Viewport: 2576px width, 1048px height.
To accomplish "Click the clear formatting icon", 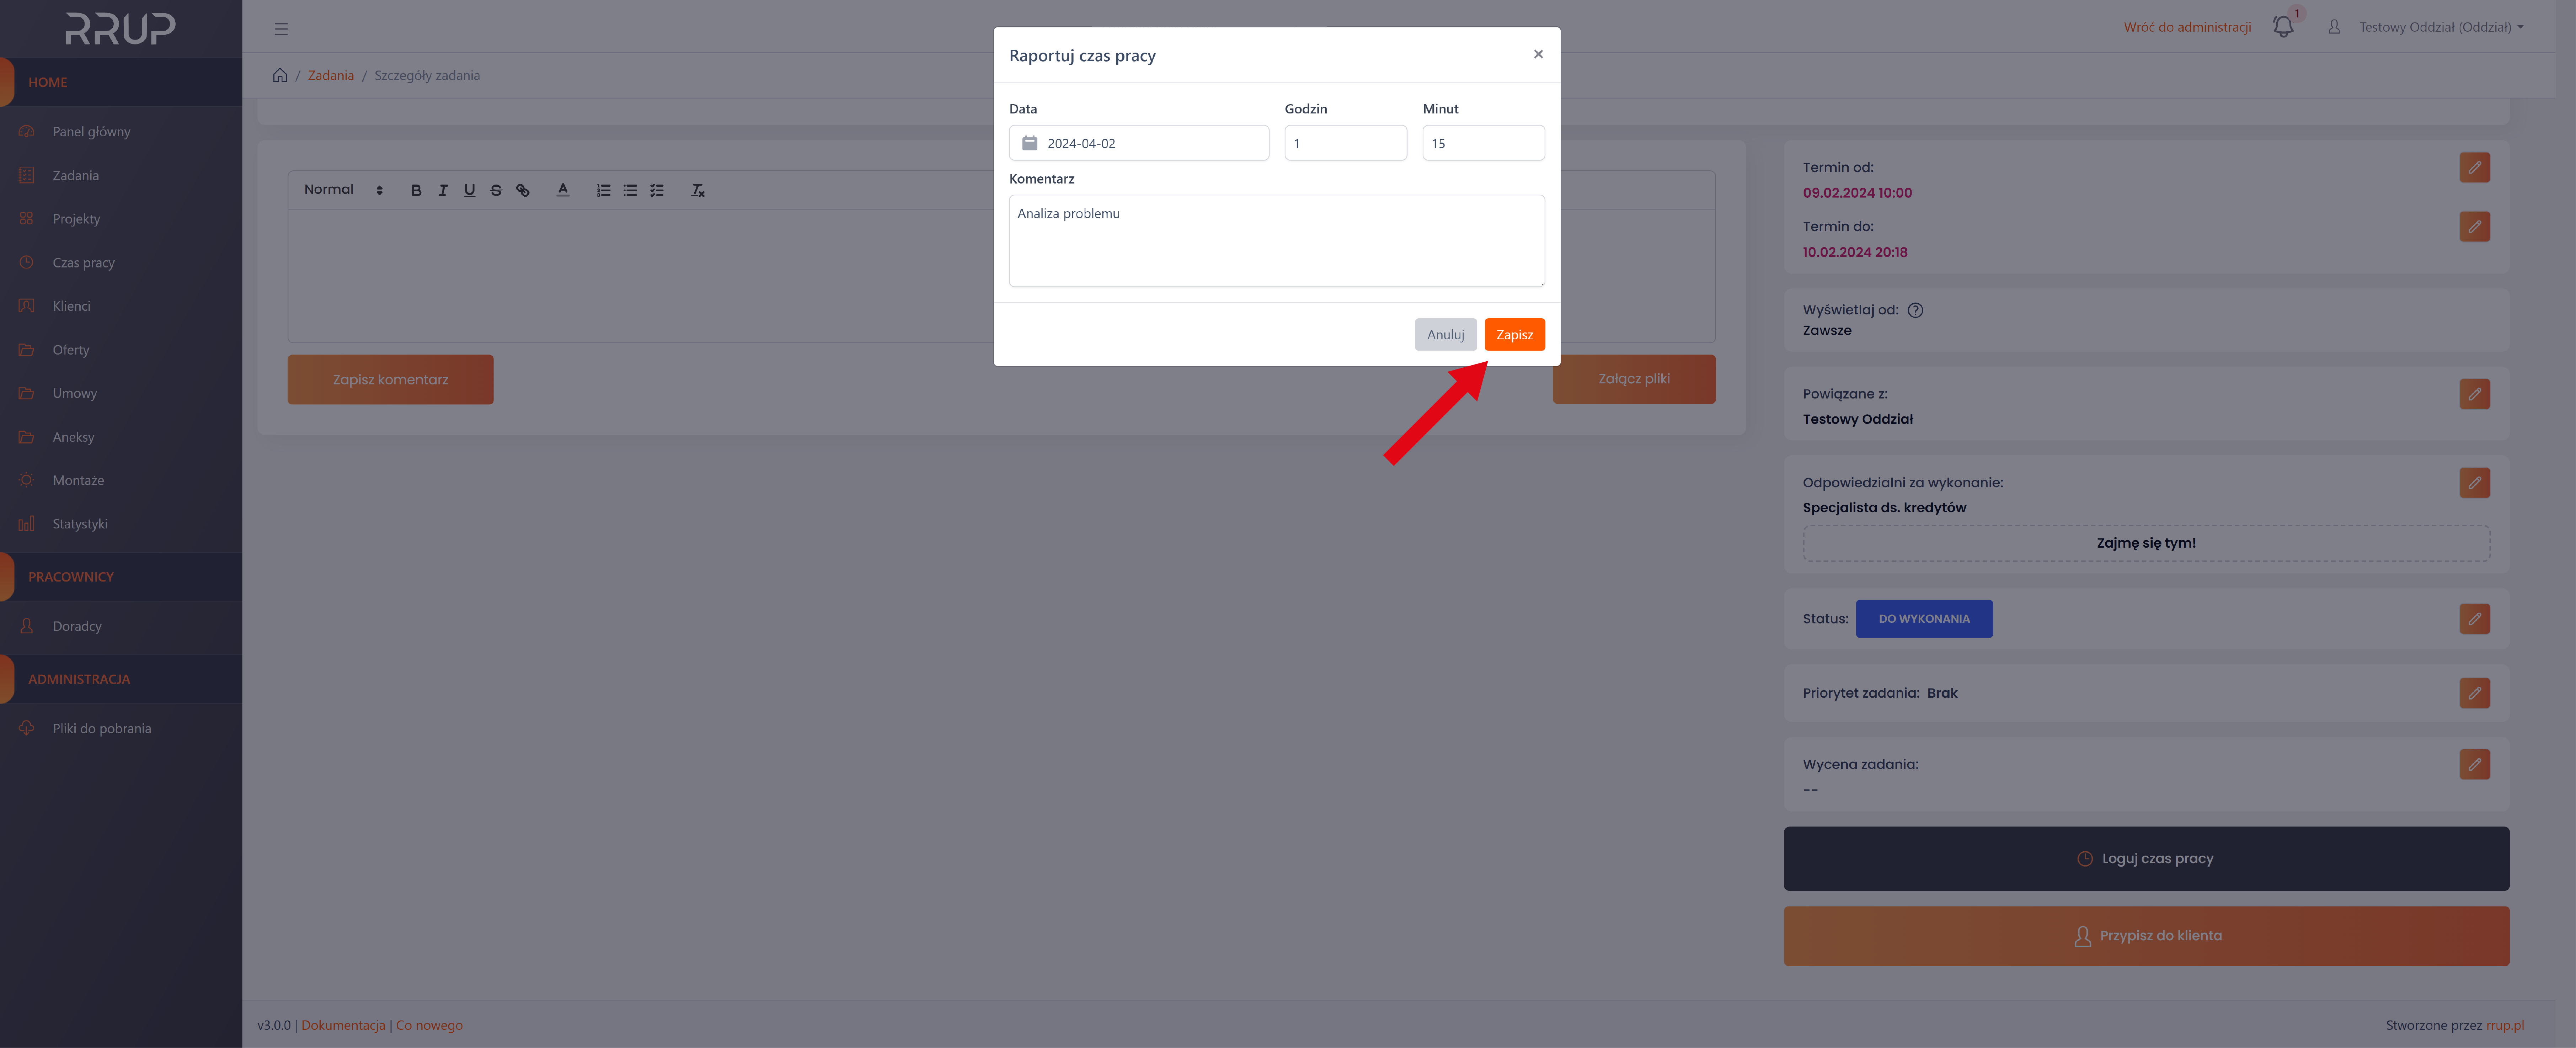I will [x=698, y=190].
